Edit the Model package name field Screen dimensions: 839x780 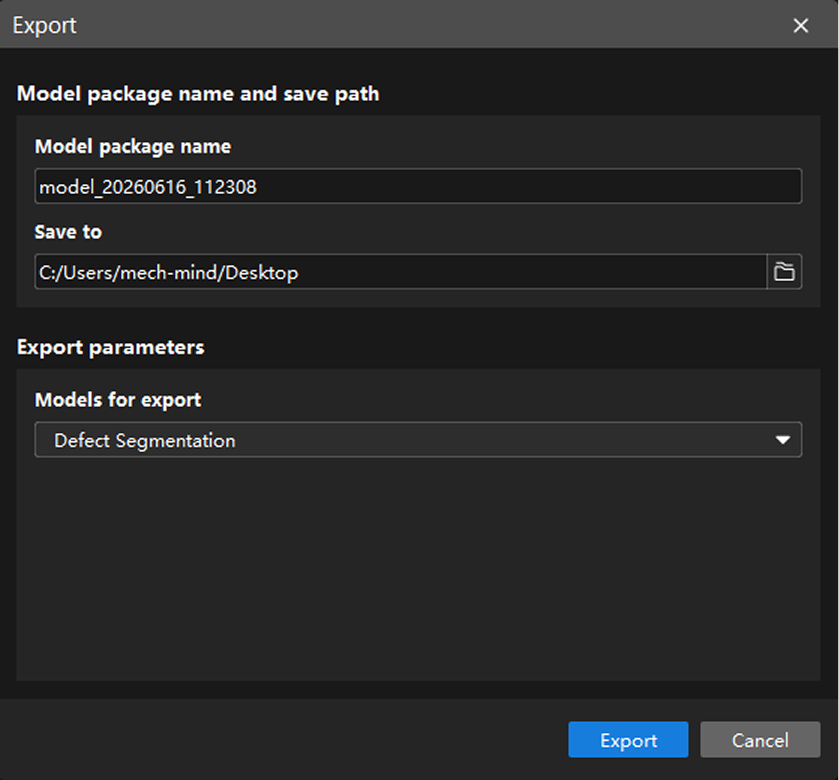pos(418,186)
